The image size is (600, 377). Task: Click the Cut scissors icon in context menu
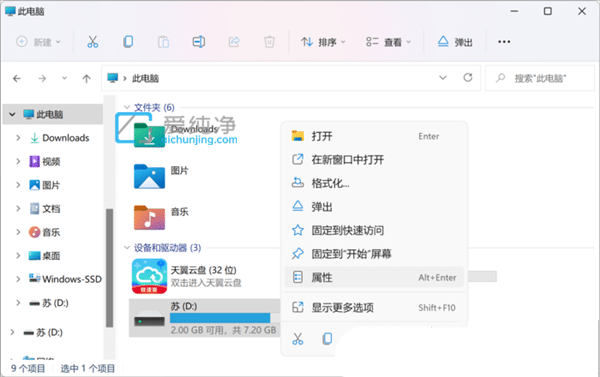[298, 339]
